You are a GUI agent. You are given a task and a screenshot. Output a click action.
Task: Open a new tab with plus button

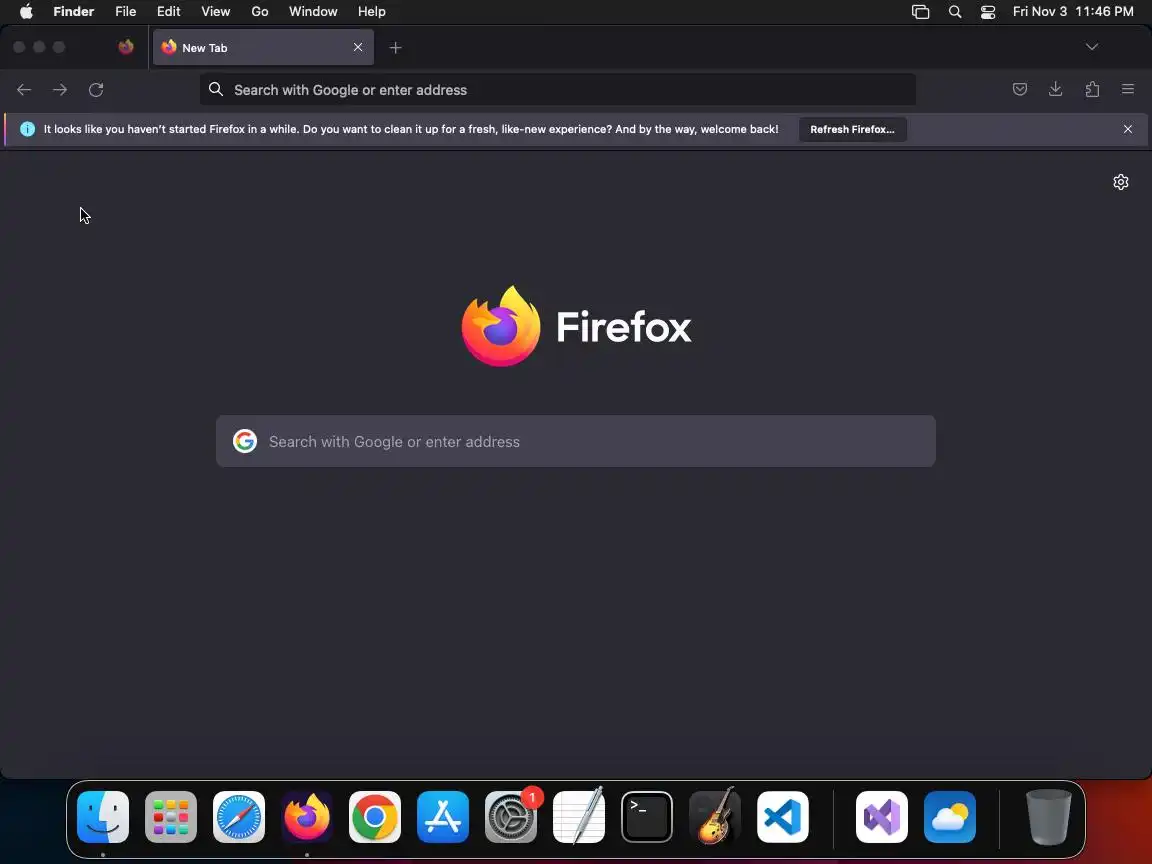[x=395, y=48]
